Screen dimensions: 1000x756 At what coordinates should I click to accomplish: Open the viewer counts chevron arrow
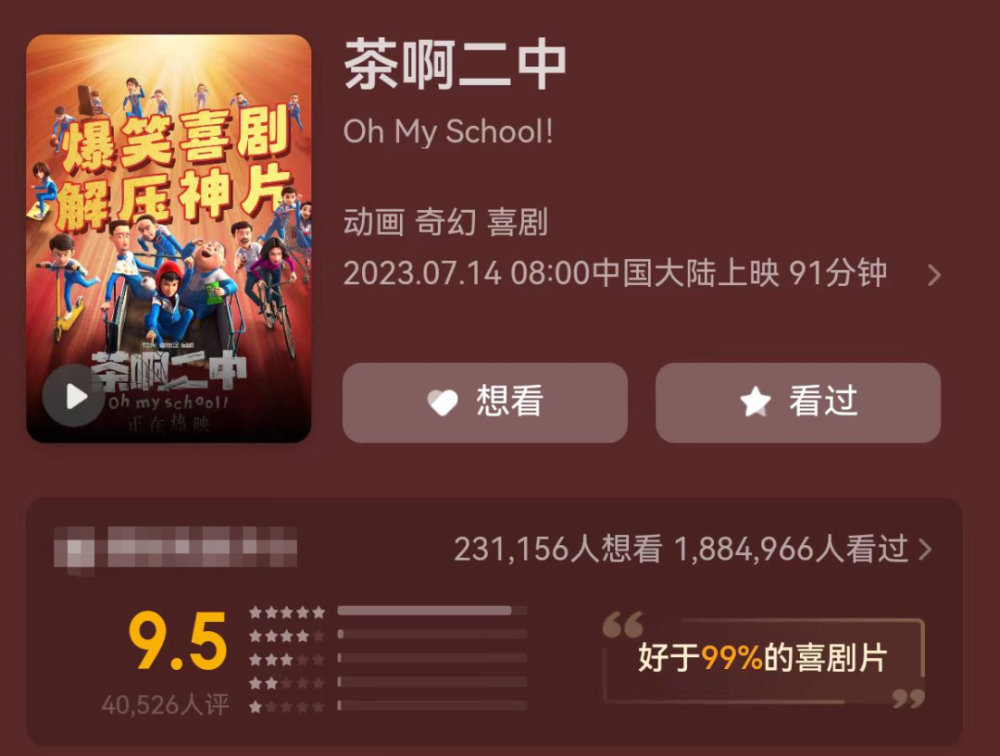coord(925,549)
